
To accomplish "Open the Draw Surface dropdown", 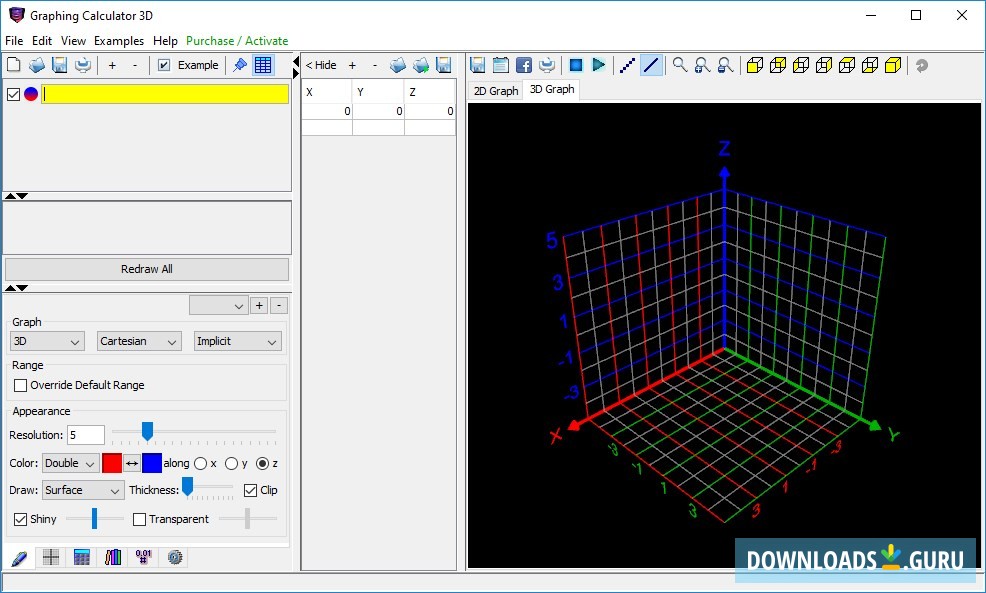I will (83, 490).
